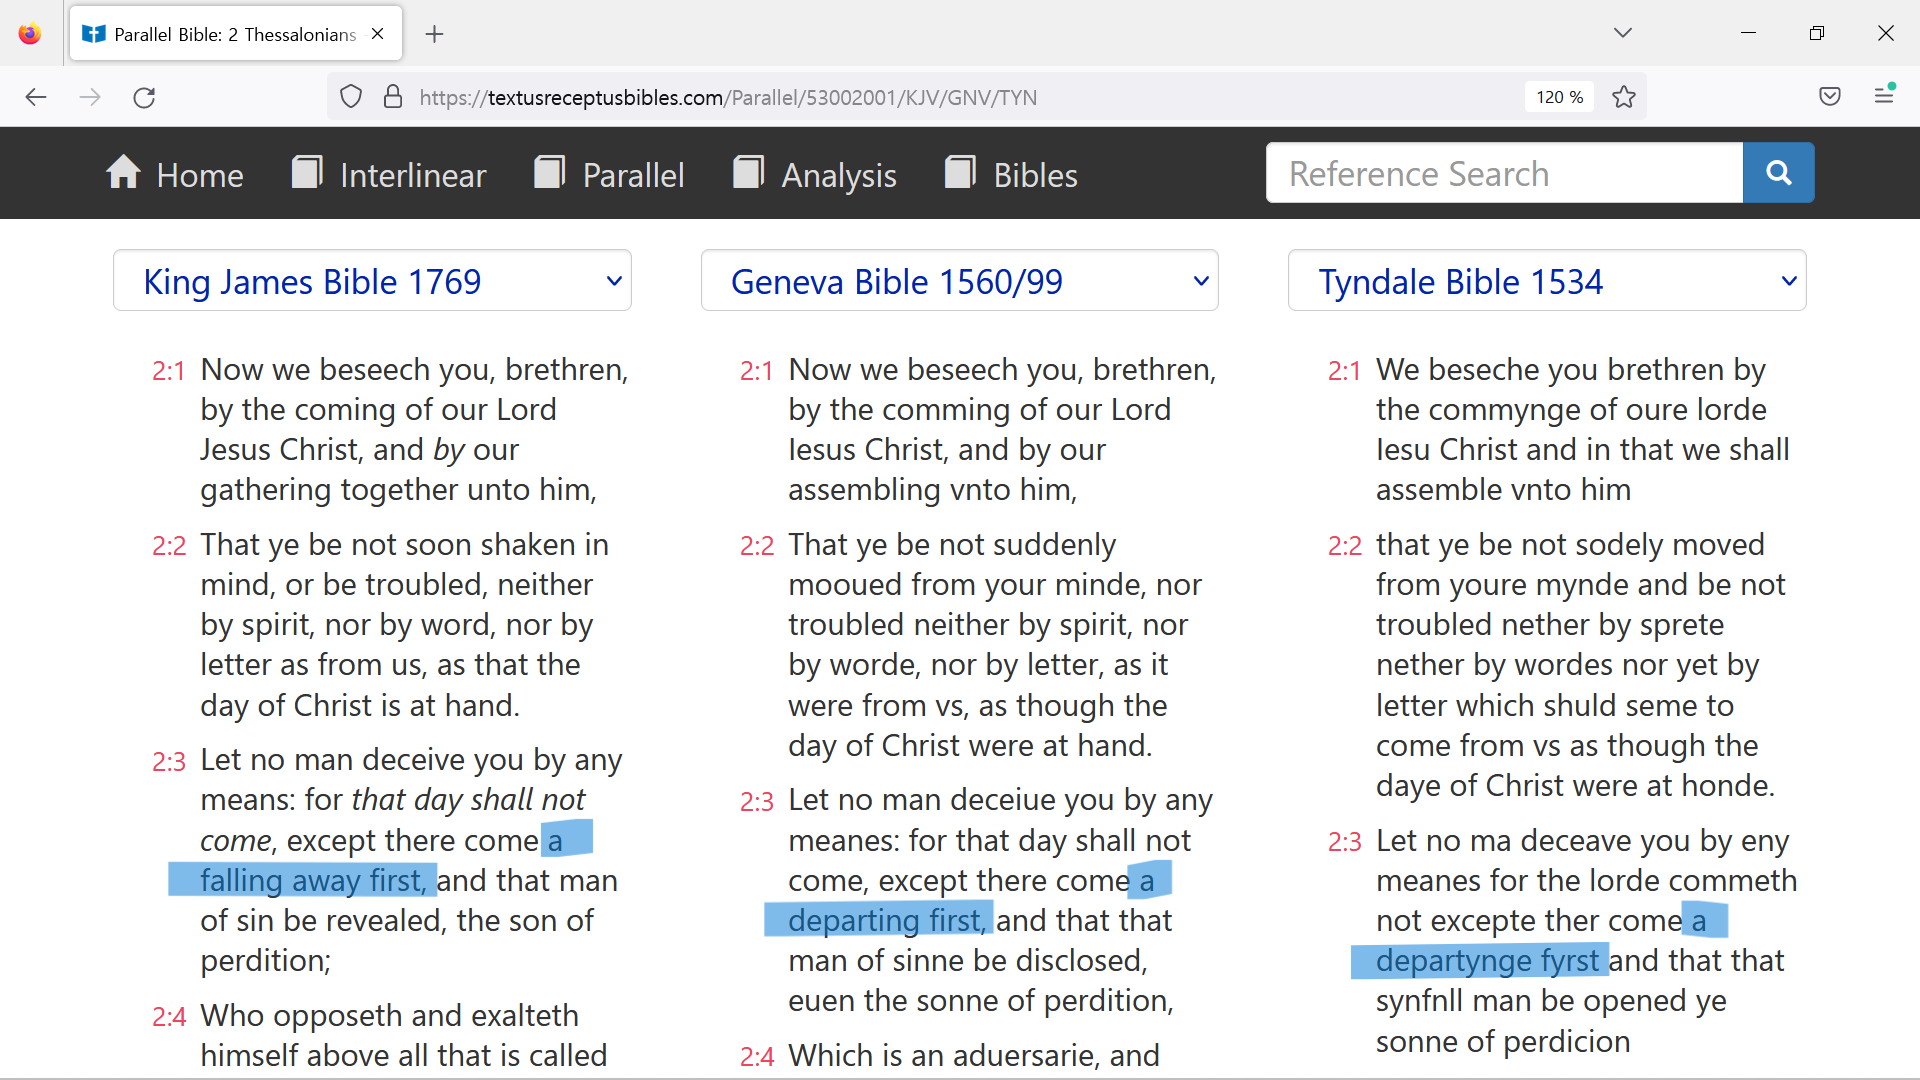1920x1080 pixels.
Task: Click verse 2:3 link in Tyndale column
Action: (1345, 842)
